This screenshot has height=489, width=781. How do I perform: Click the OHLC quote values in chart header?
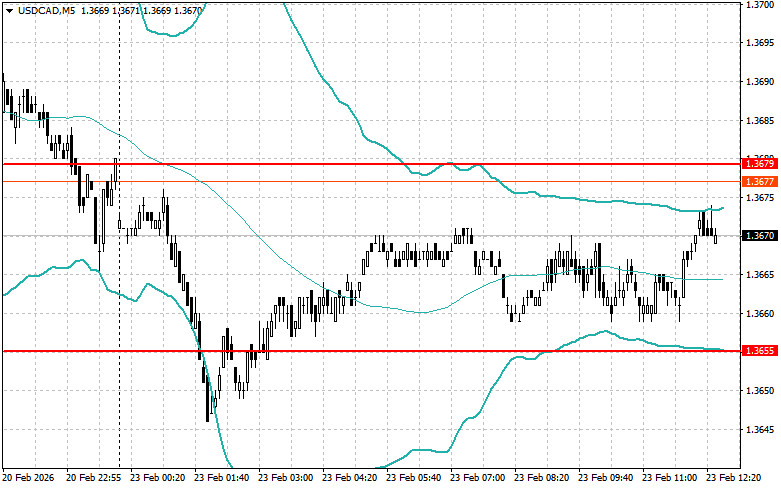[x=141, y=10]
